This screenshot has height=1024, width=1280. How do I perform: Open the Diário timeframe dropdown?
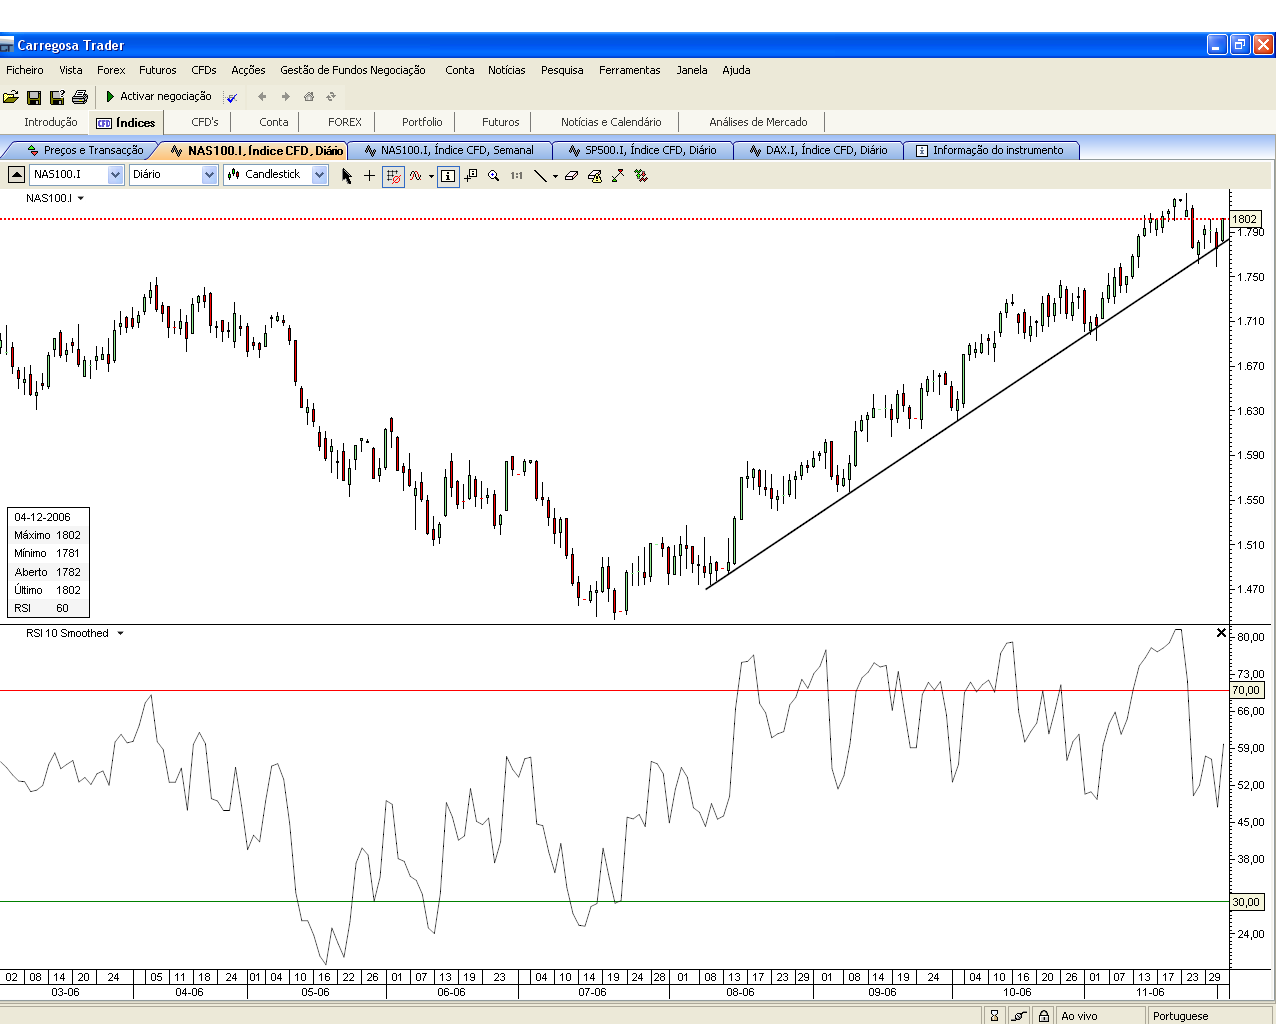pos(210,174)
